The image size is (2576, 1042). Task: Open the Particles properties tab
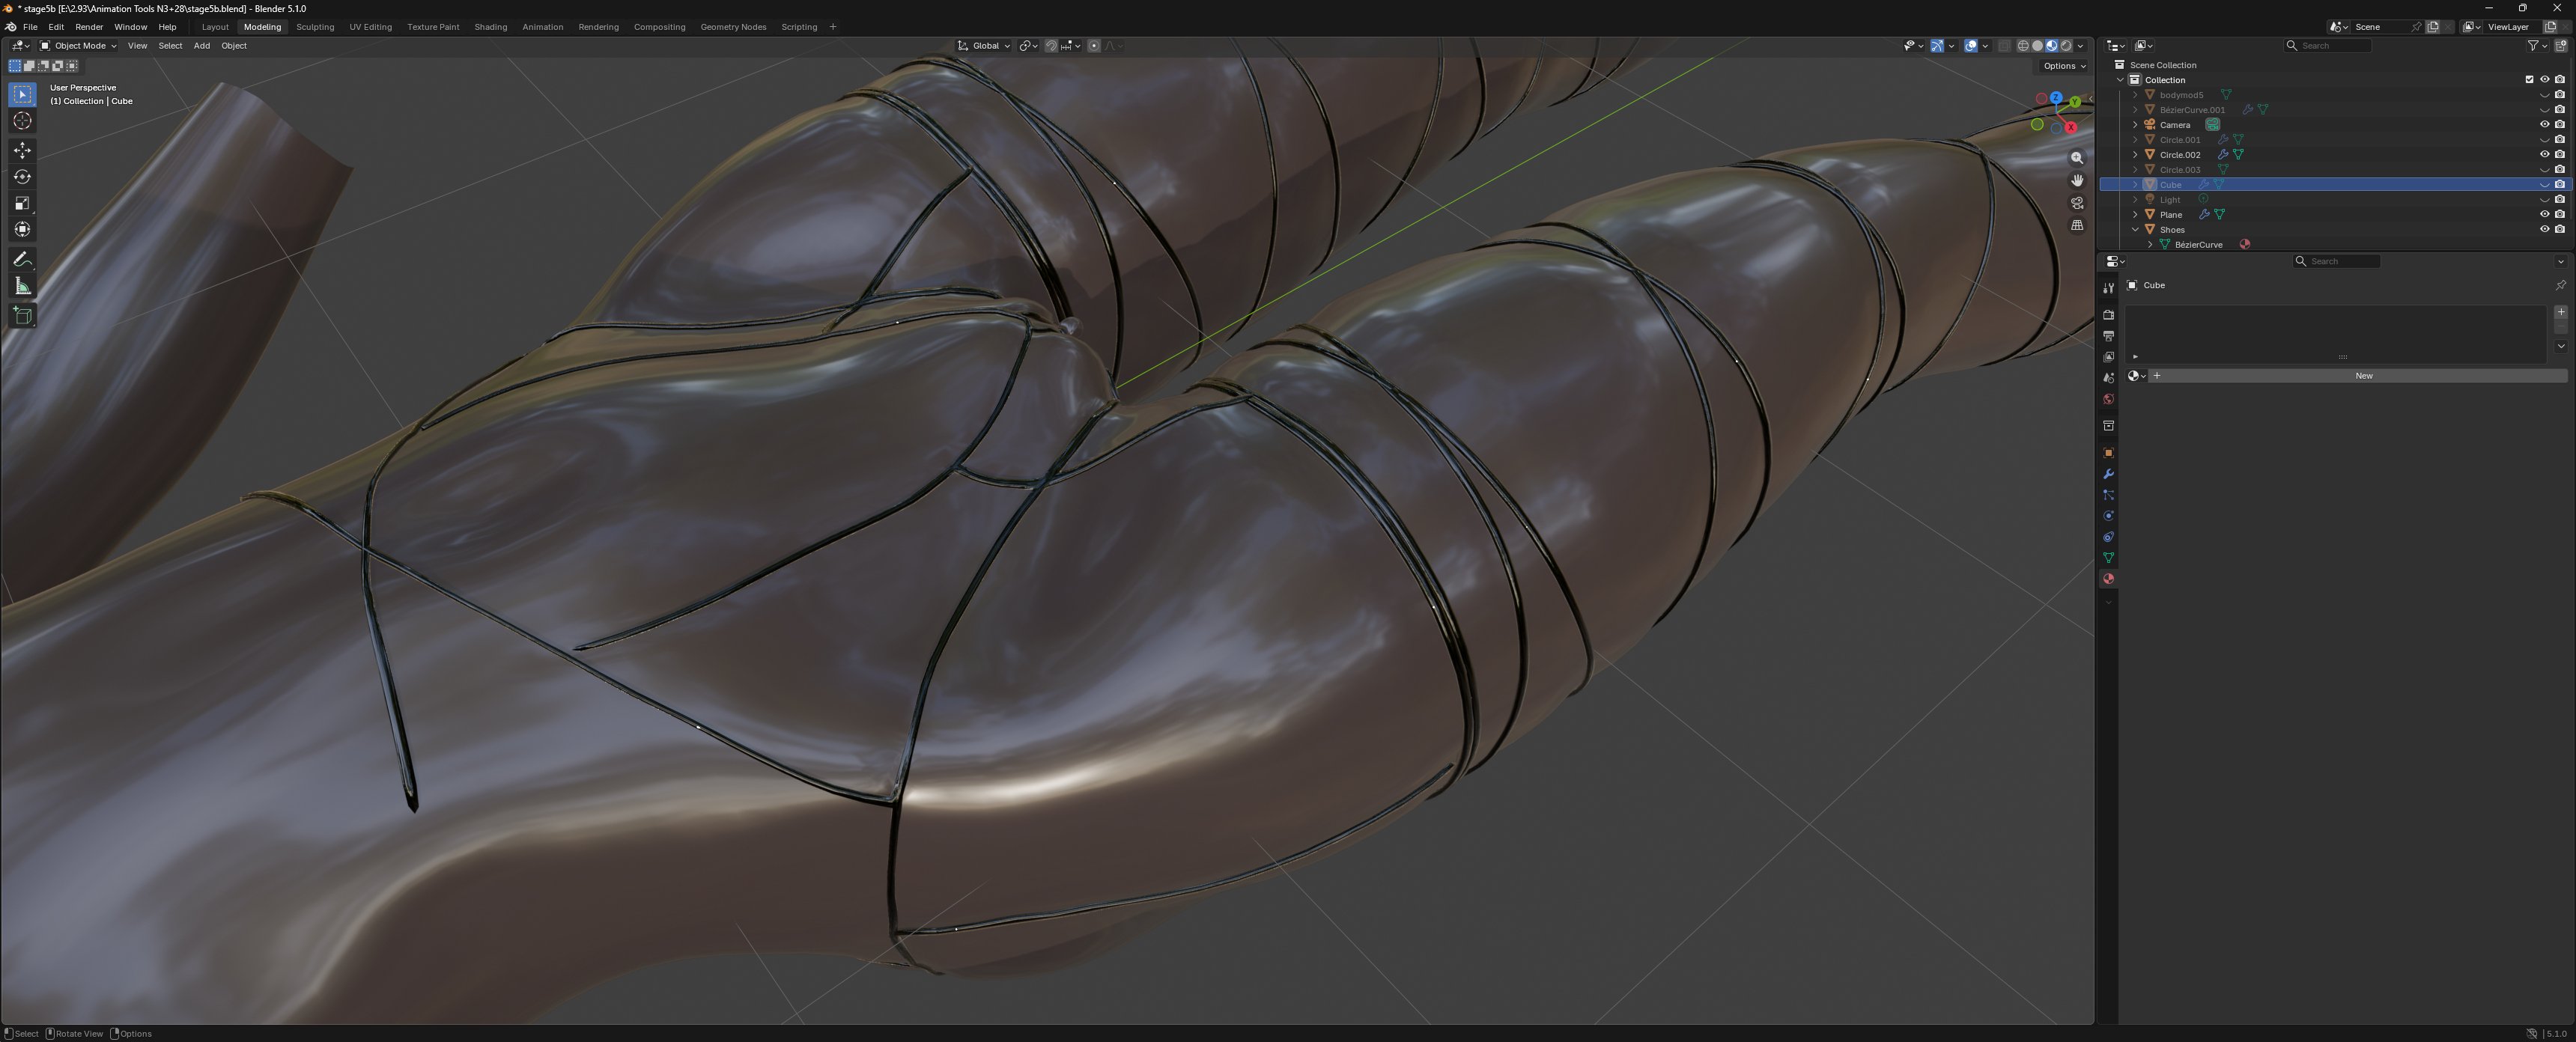[2108, 495]
